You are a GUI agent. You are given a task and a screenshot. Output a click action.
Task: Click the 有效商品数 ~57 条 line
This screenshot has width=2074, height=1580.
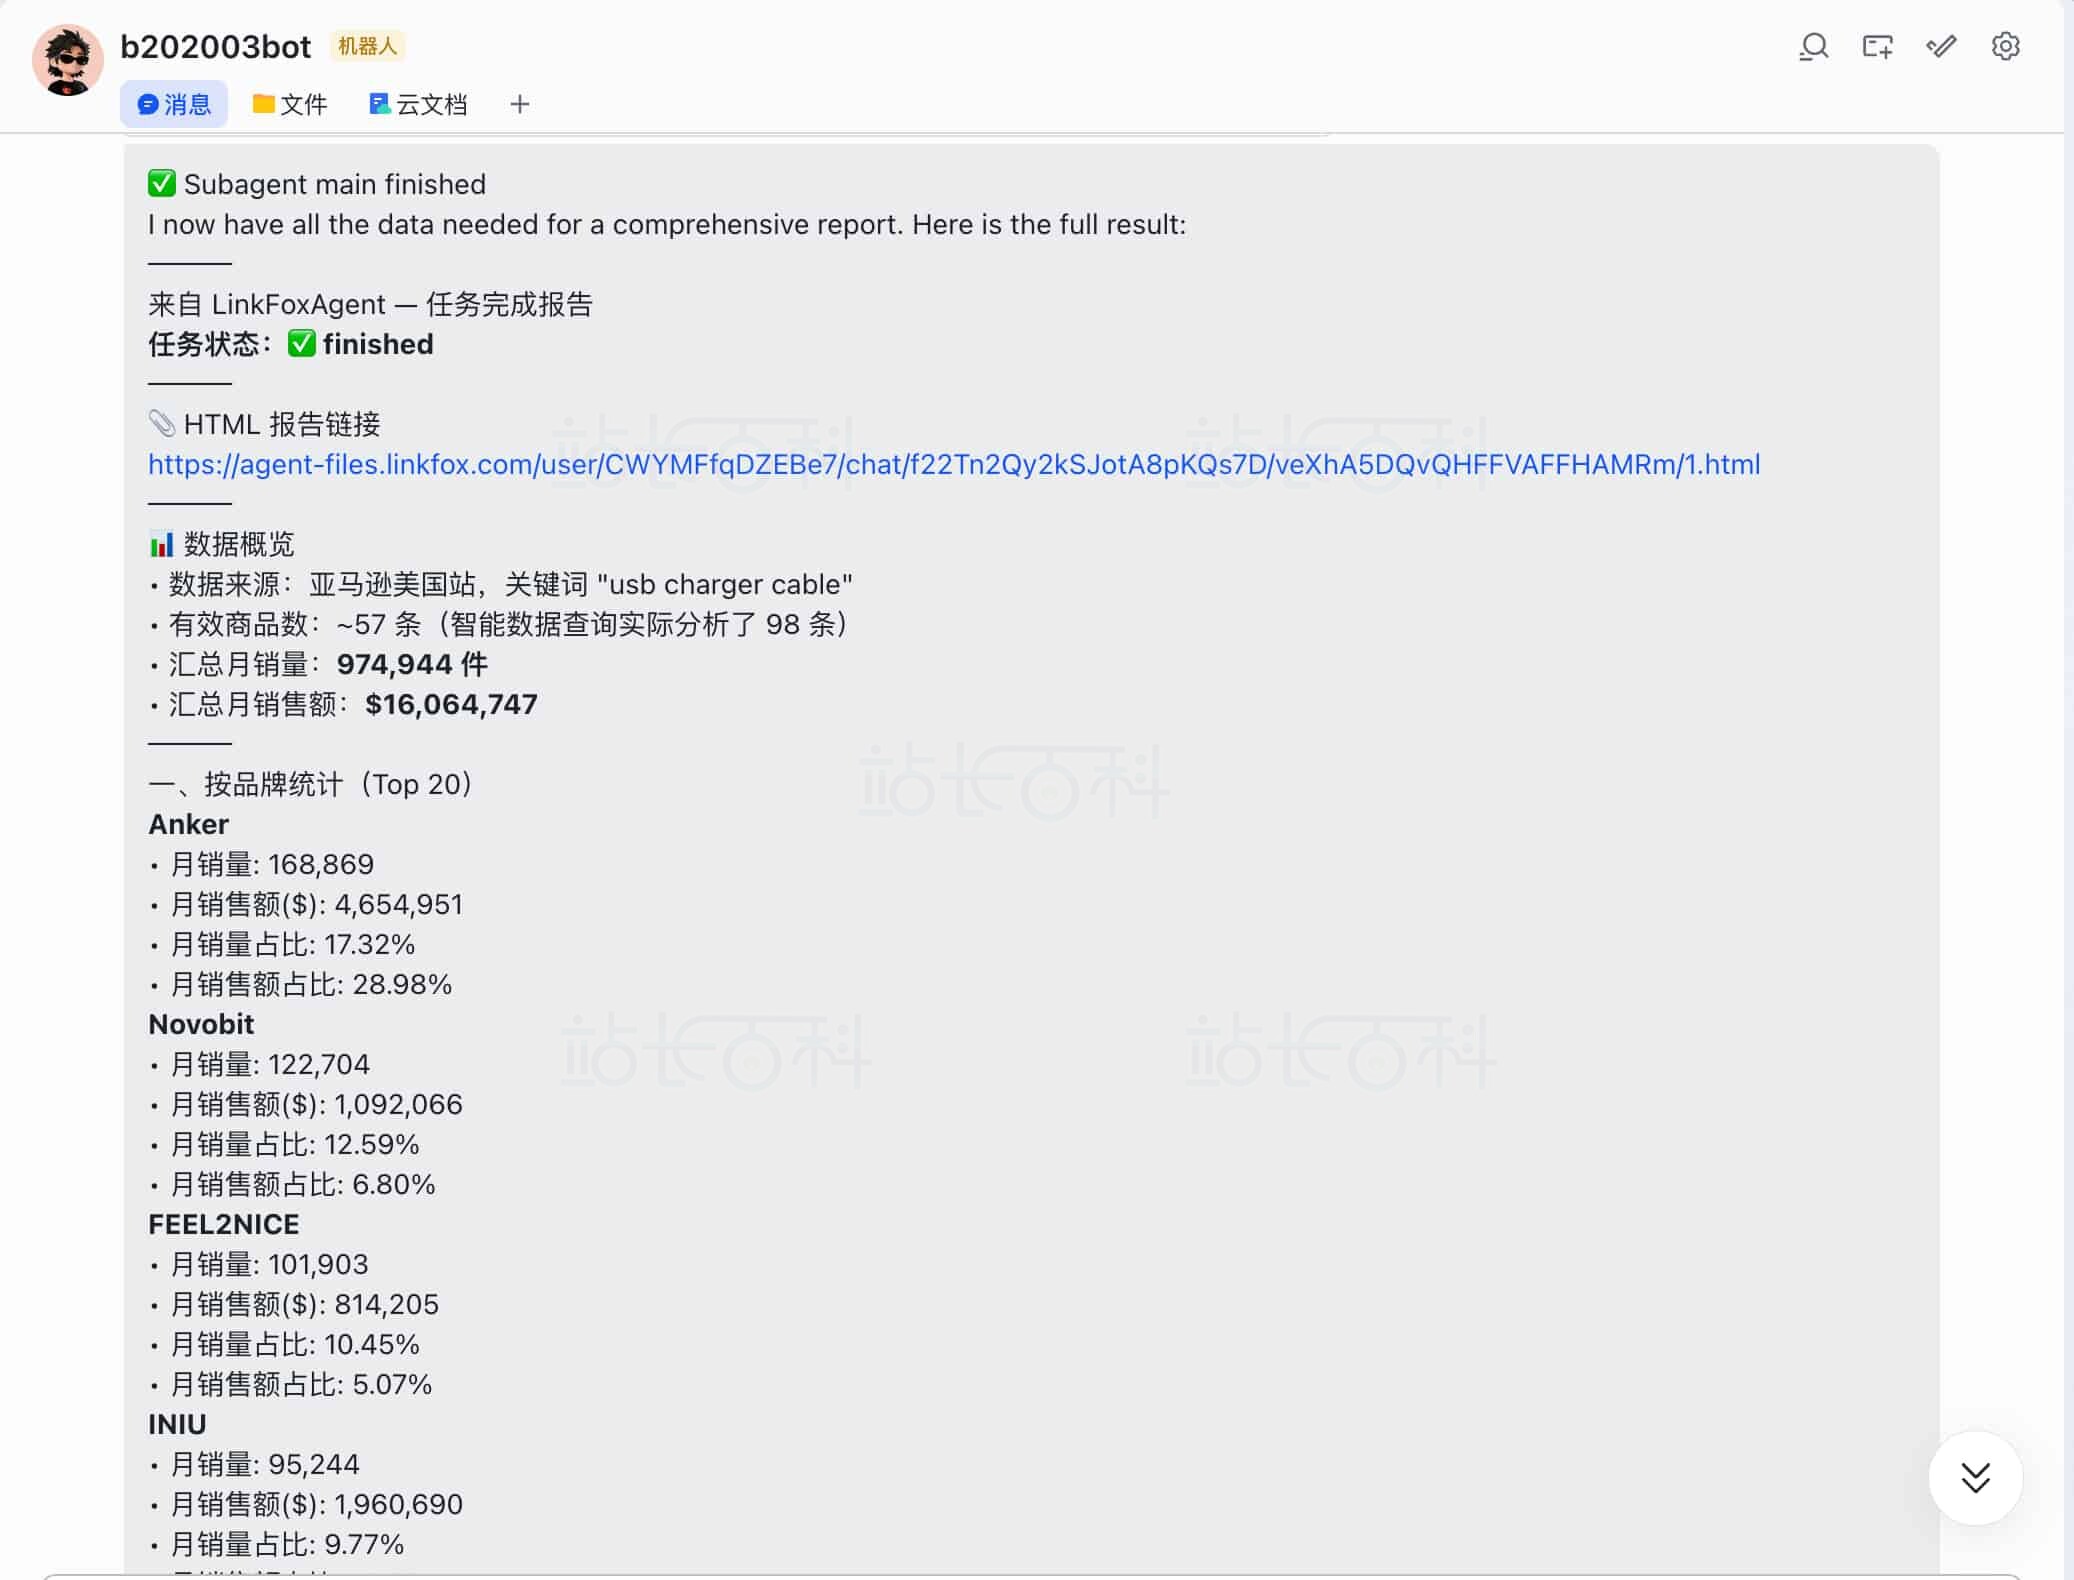[499, 624]
